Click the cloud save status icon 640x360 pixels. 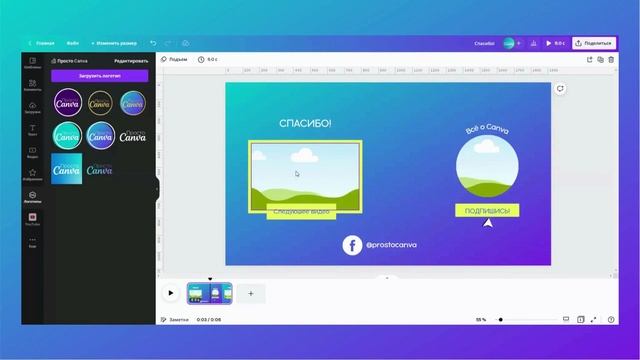(185, 43)
